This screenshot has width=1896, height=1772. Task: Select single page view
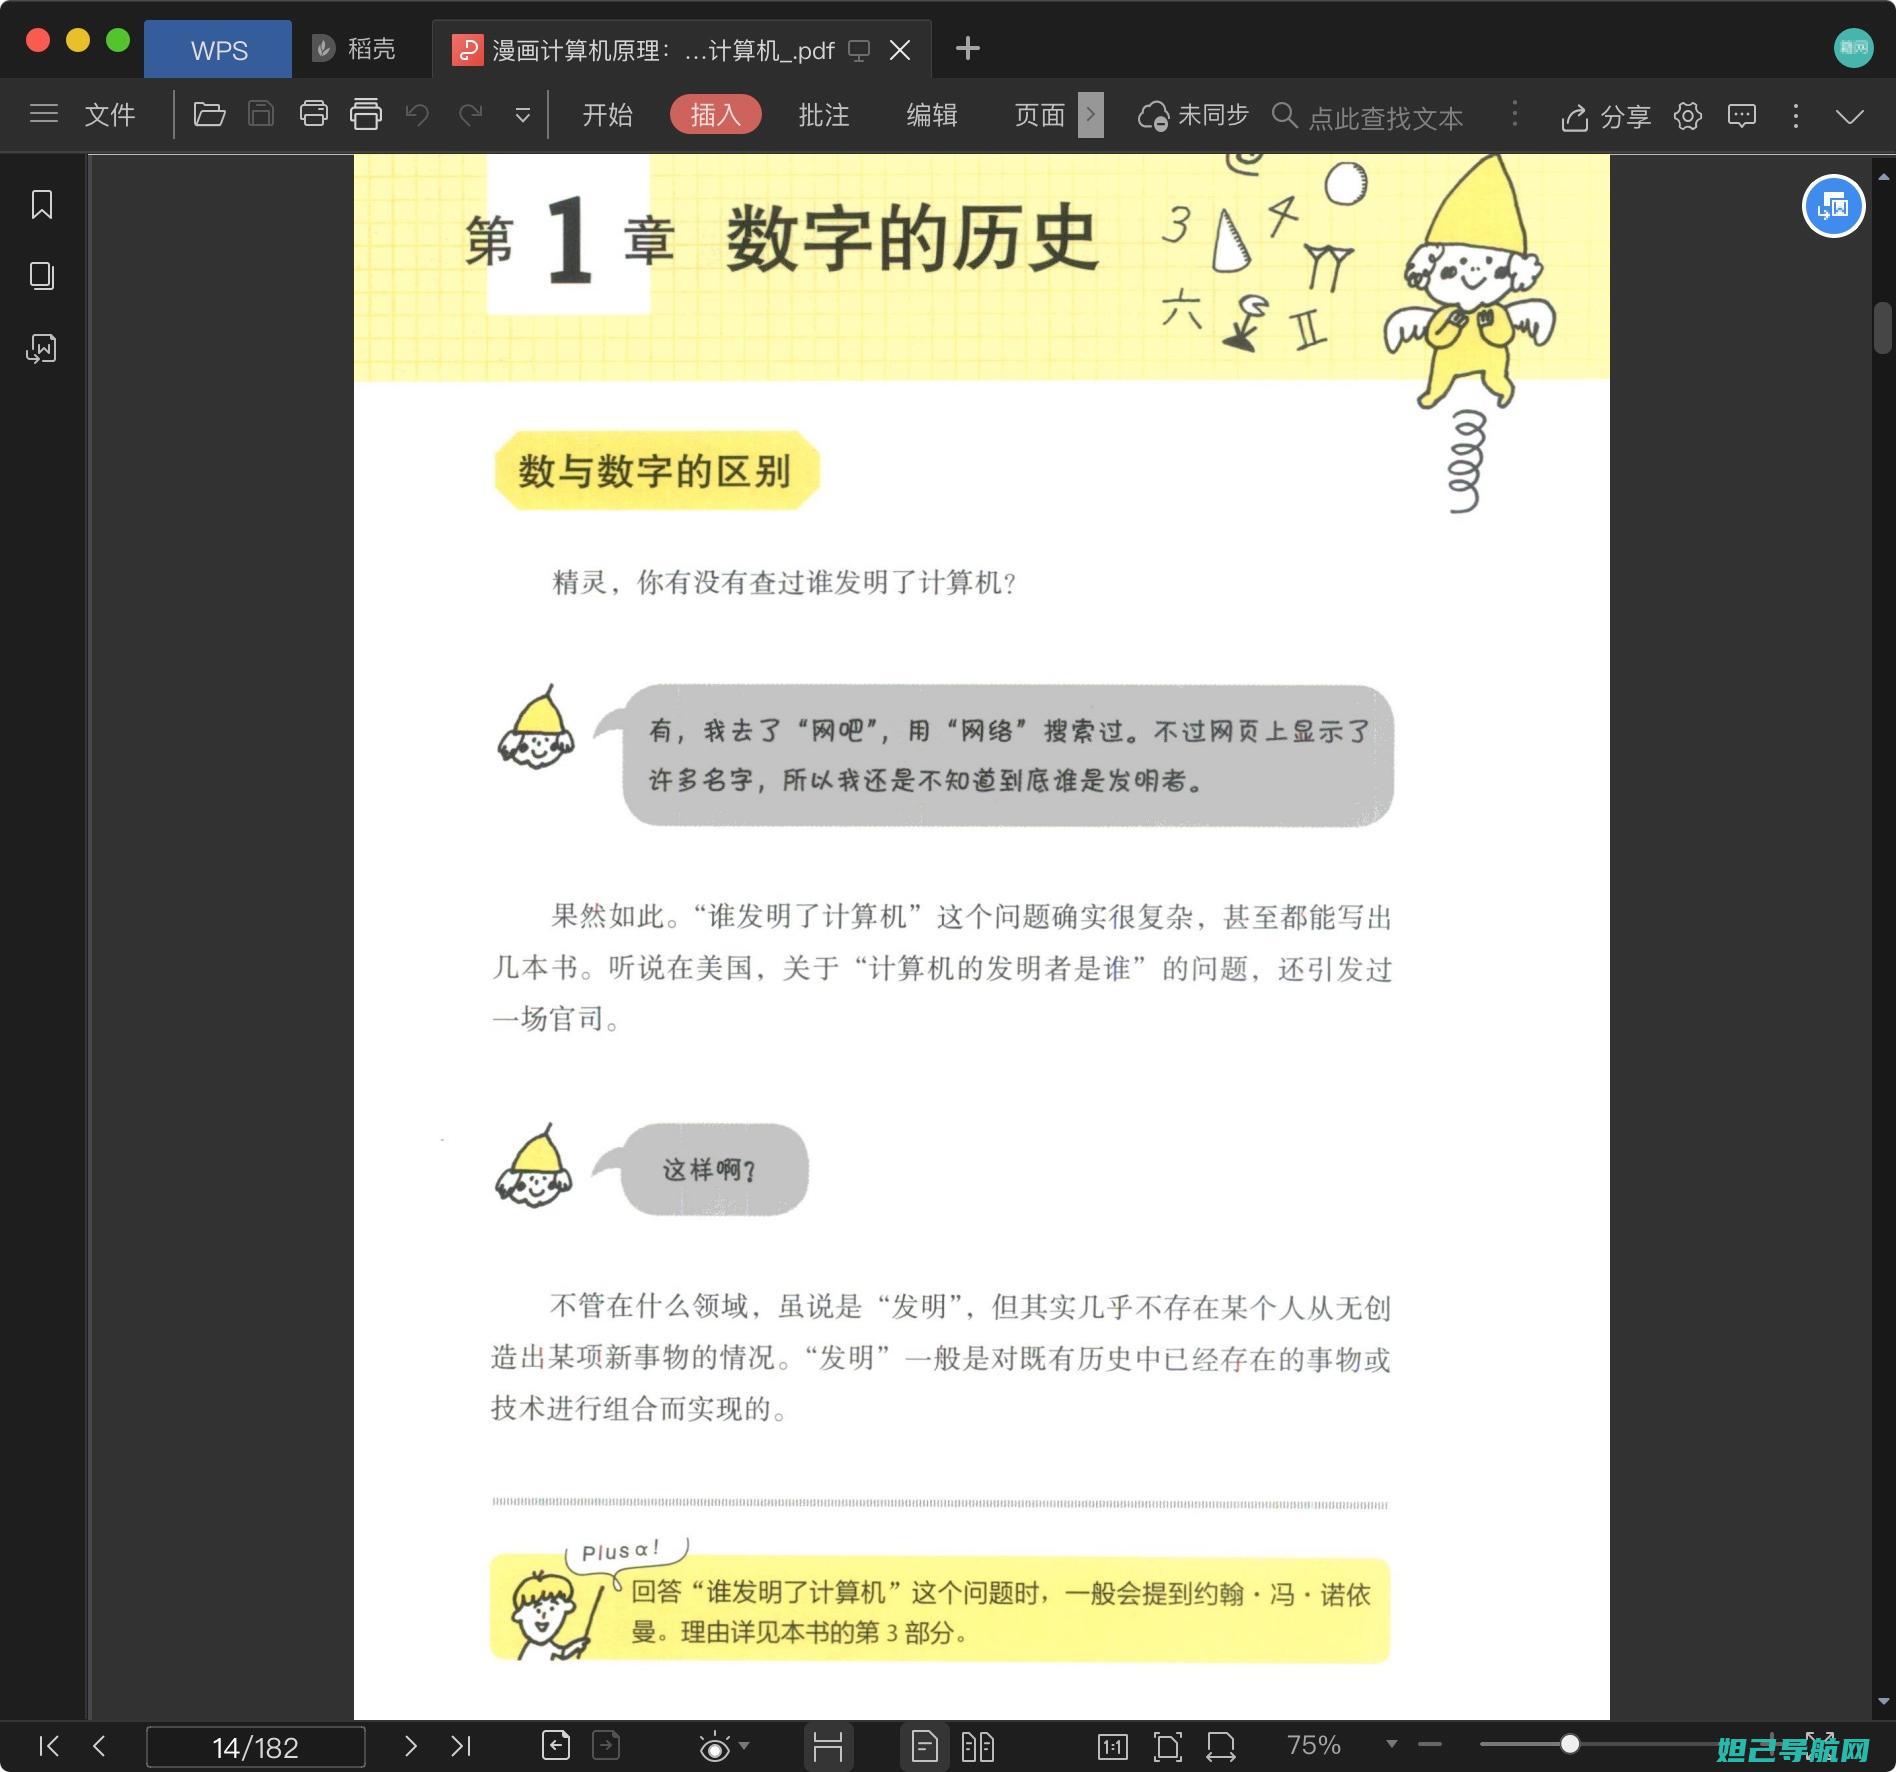pyautogui.click(x=925, y=1747)
